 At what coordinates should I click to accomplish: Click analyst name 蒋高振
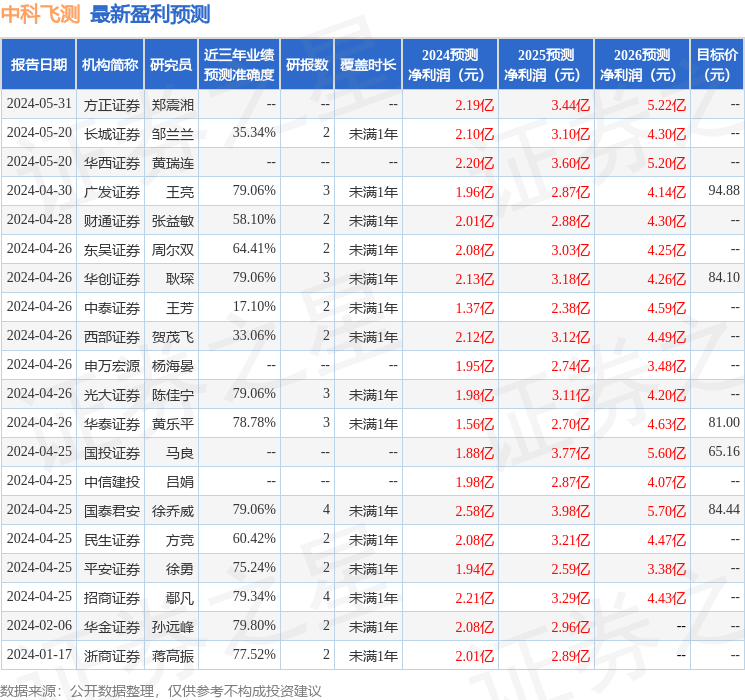click(x=172, y=656)
